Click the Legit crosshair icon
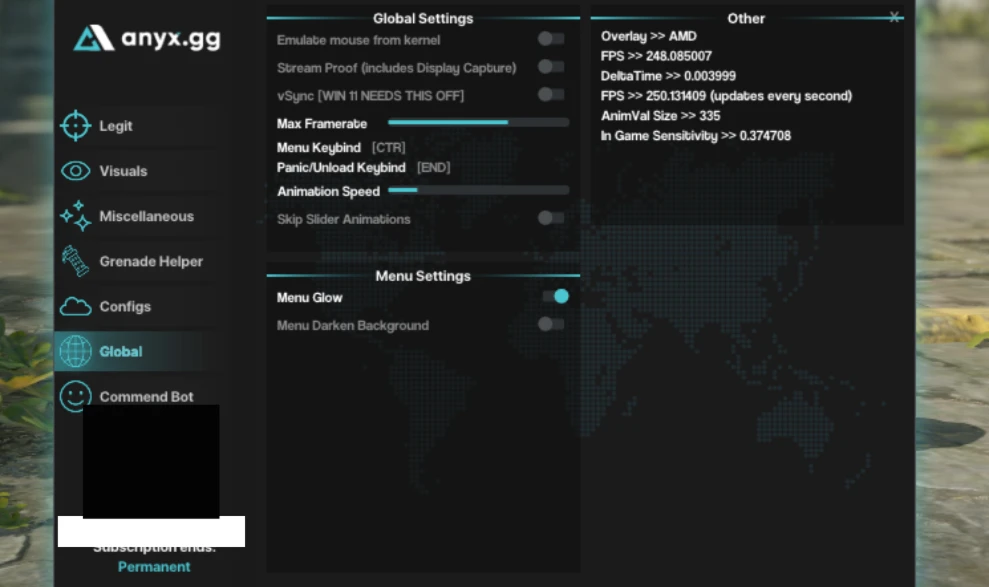The image size is (989, 587). click(76, 125)
